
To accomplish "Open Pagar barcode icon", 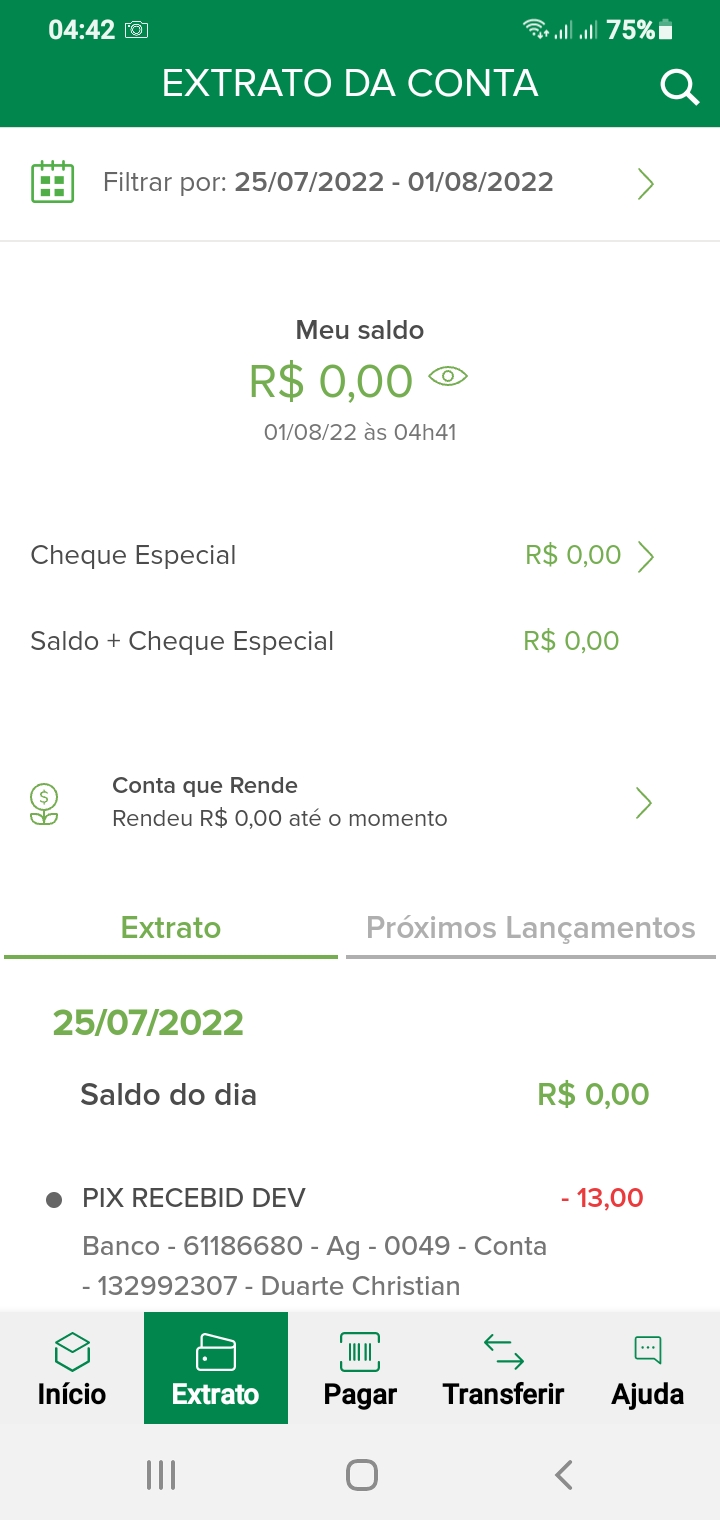I will click(360, 1352).
